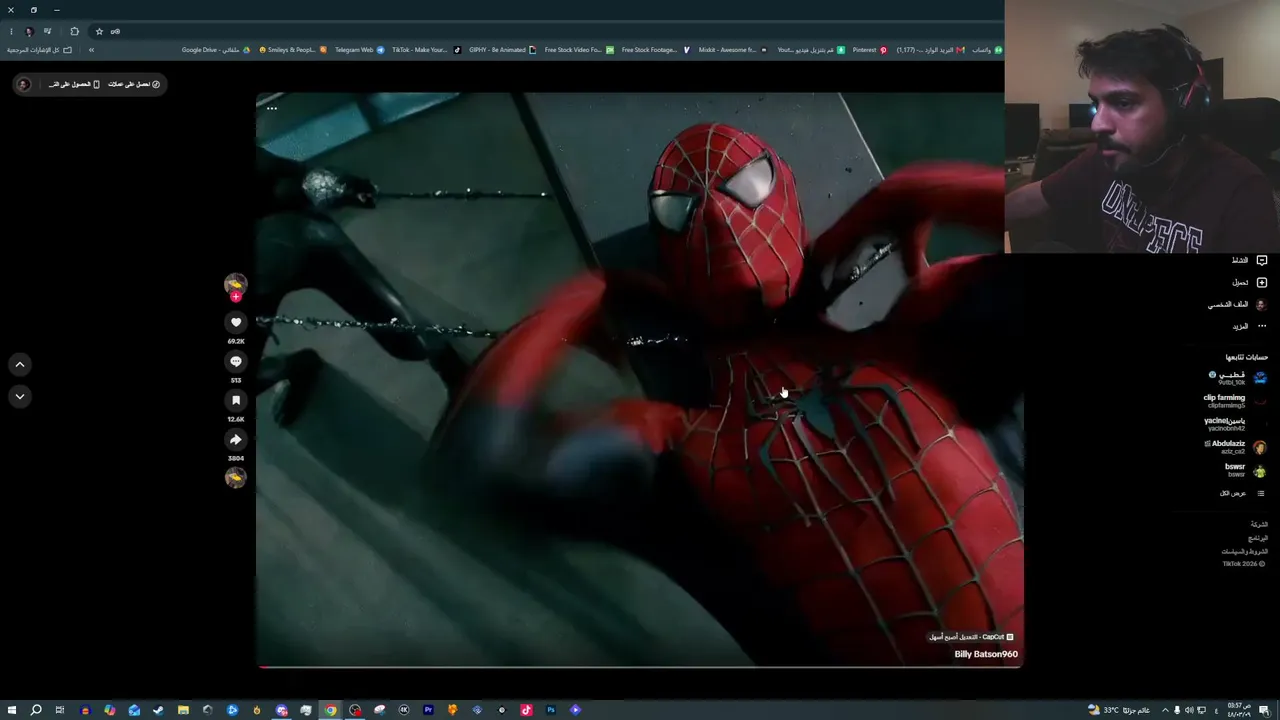Open the followed account 9utbi_10k

(1237, 378)
